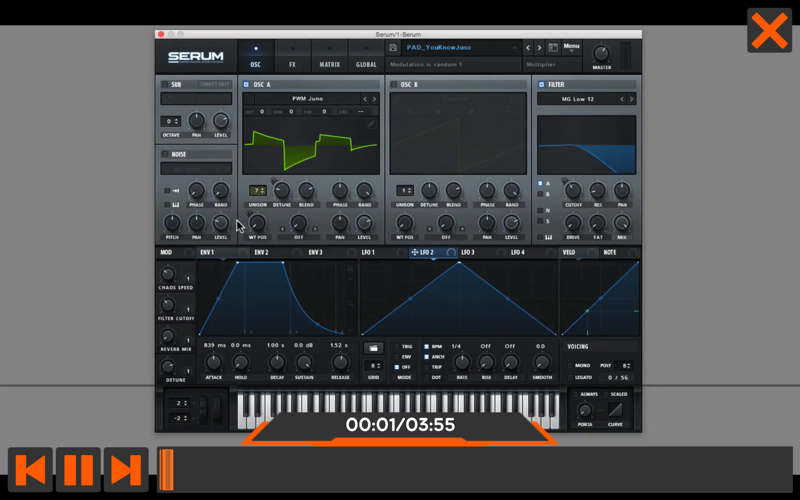Open LFO shape folder icon

373,348
